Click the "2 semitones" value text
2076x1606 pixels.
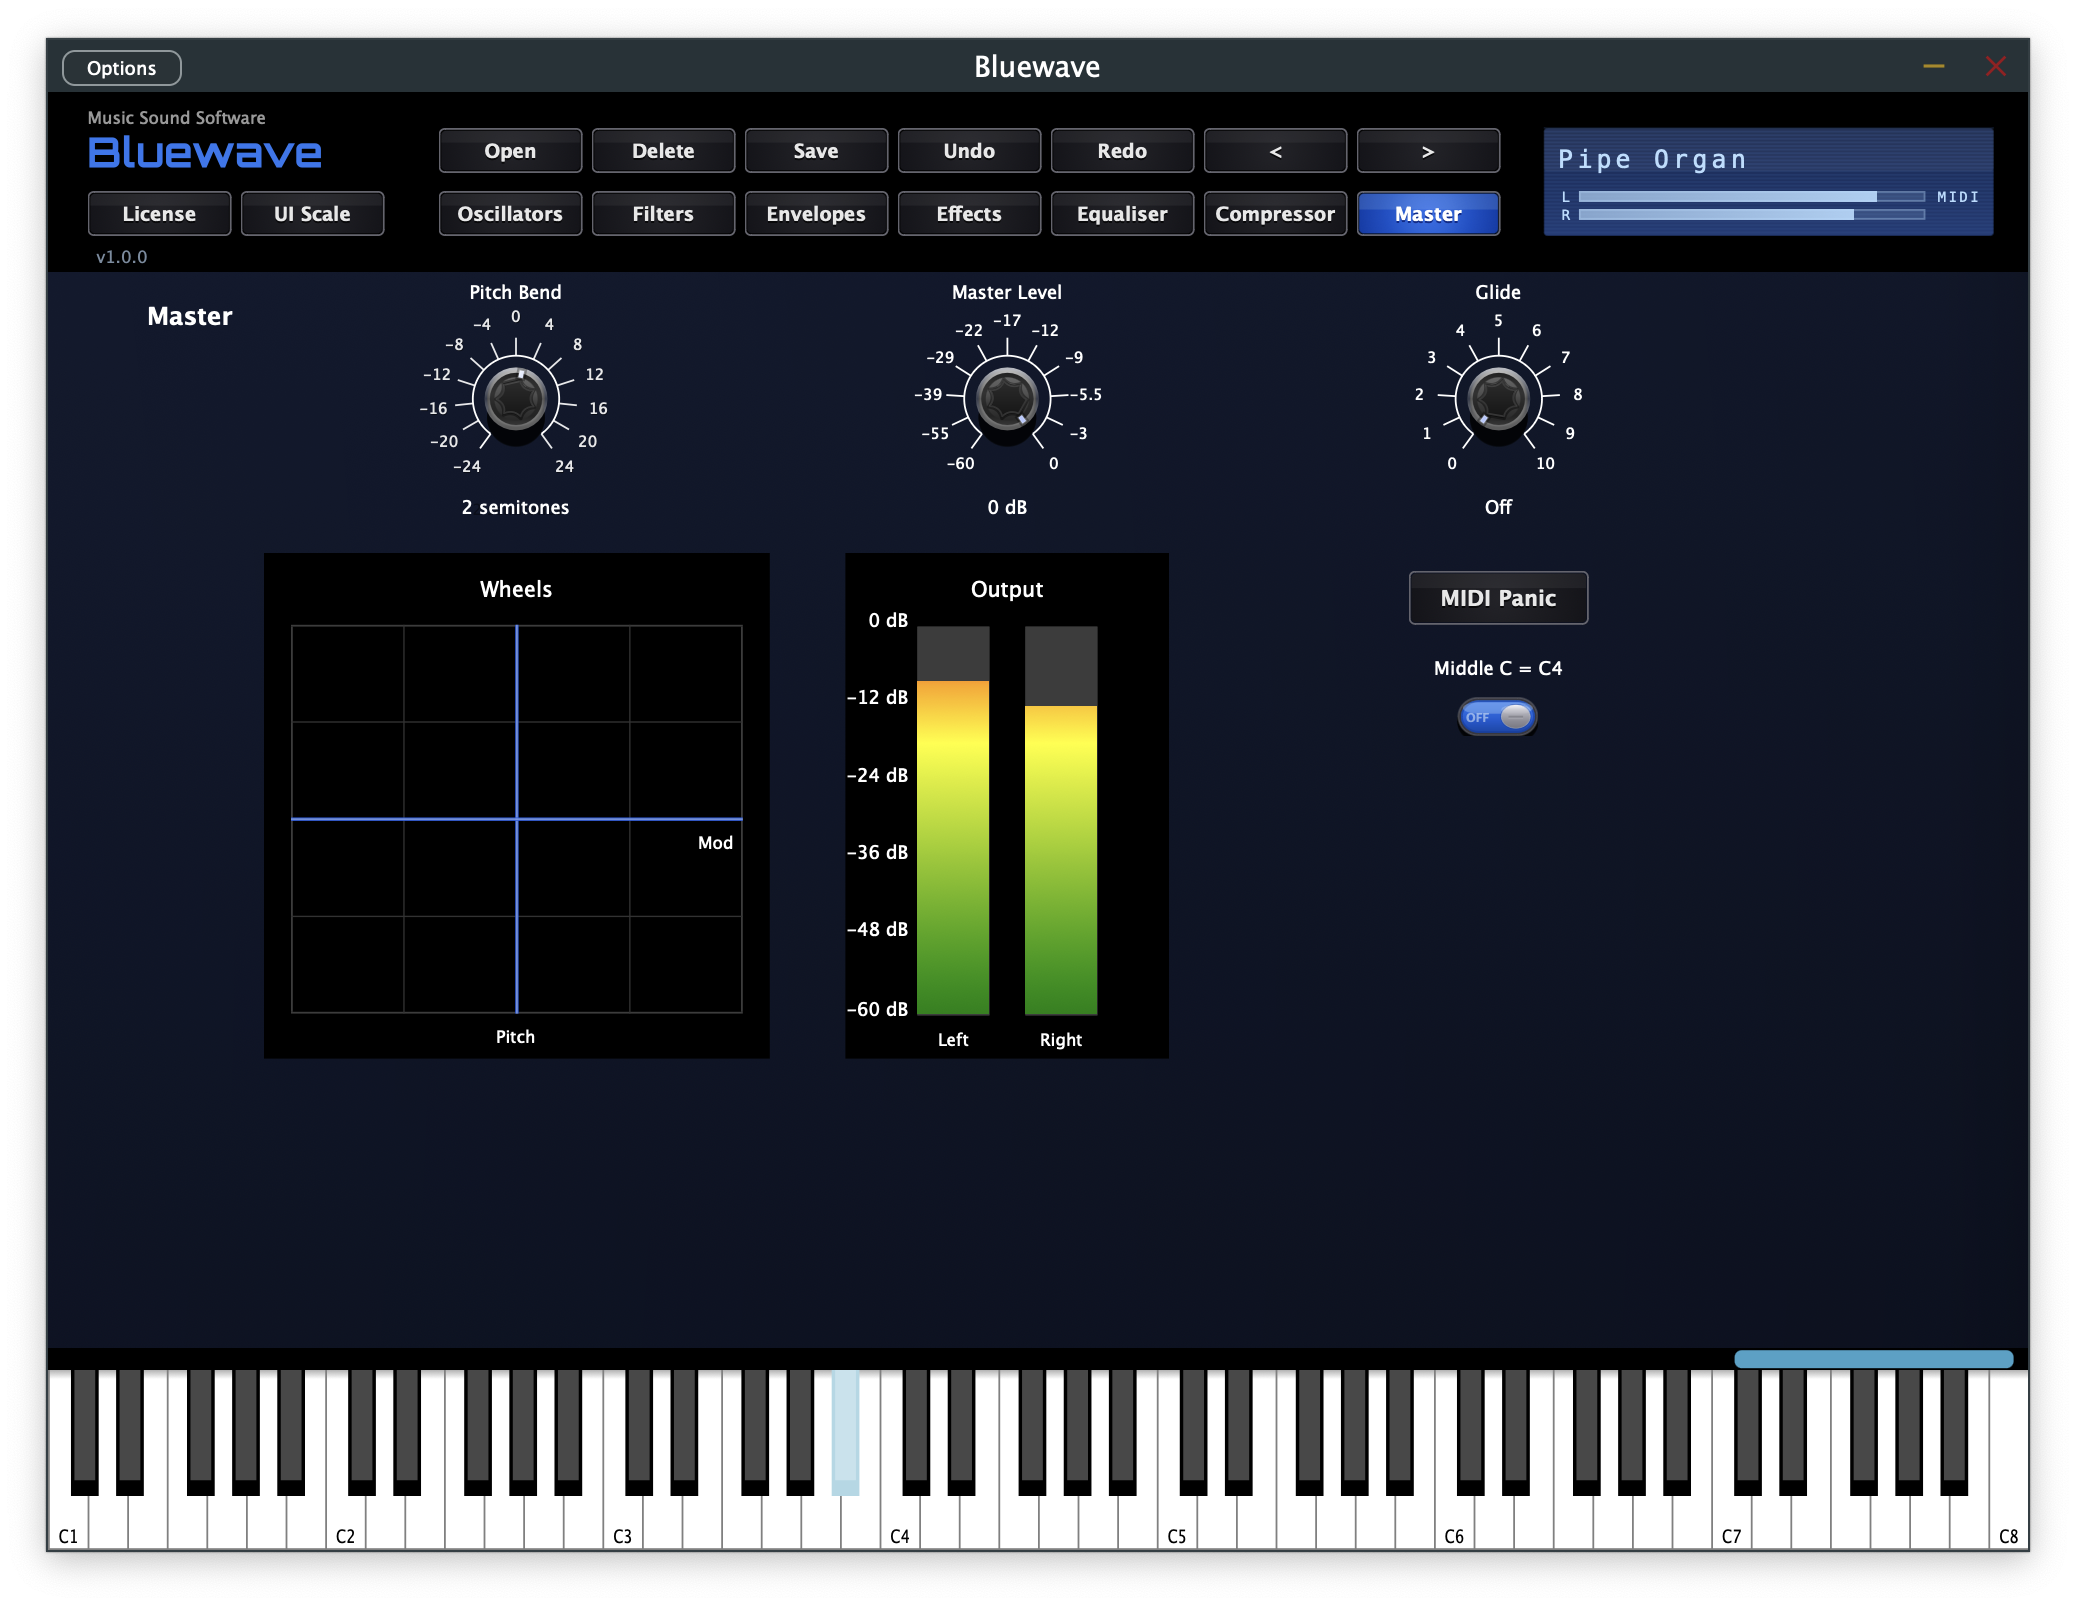click(515, 507)
